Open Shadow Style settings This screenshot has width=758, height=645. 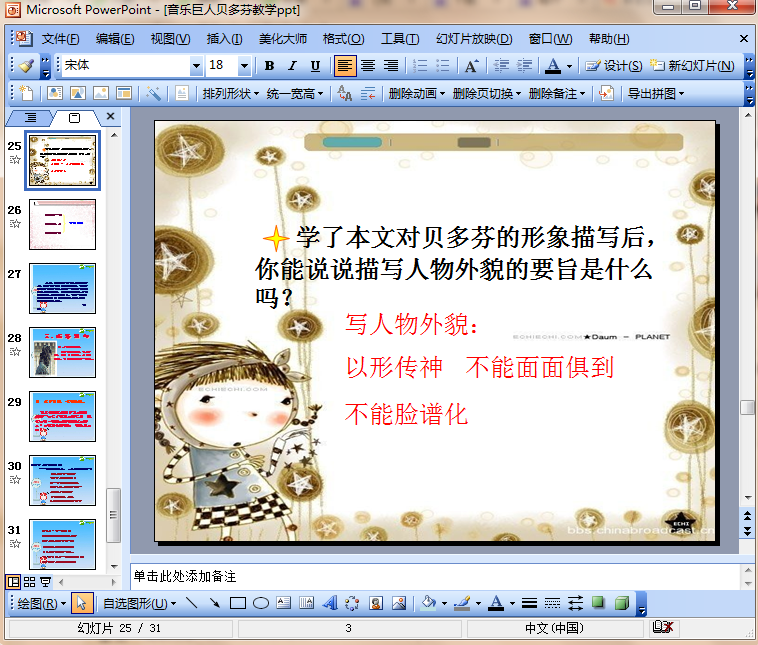pyautogui.click(x=598, y=602)
